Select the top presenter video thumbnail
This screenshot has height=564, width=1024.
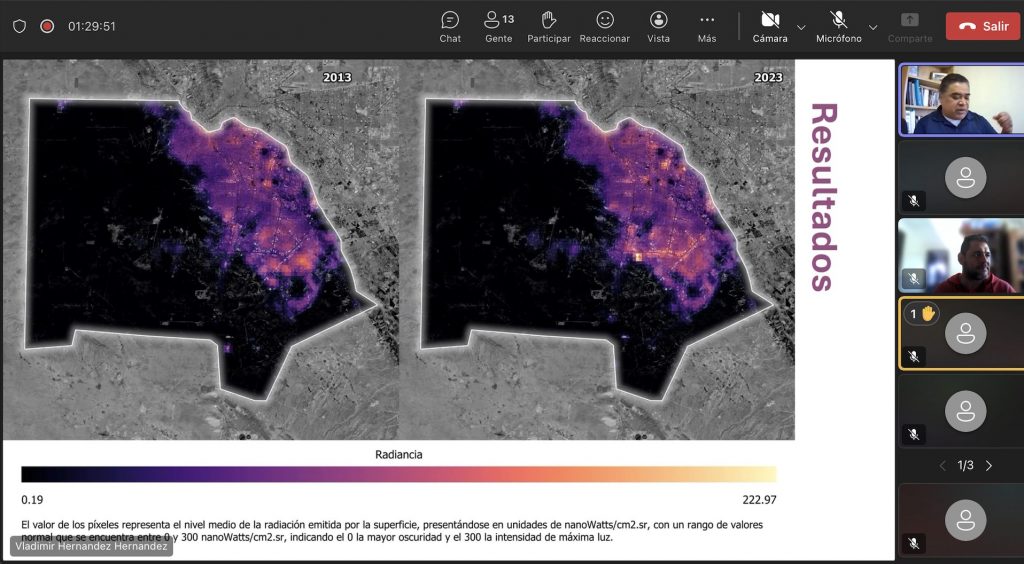pos(961,100)
